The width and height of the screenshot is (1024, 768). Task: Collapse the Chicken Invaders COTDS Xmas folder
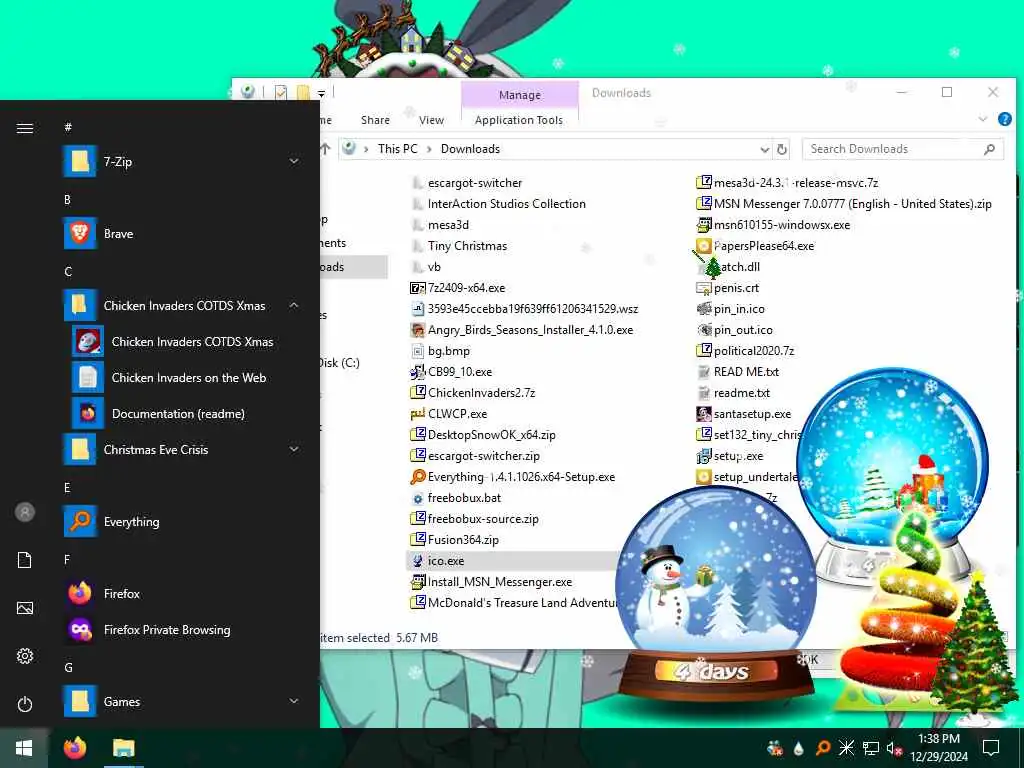(294, 306)
